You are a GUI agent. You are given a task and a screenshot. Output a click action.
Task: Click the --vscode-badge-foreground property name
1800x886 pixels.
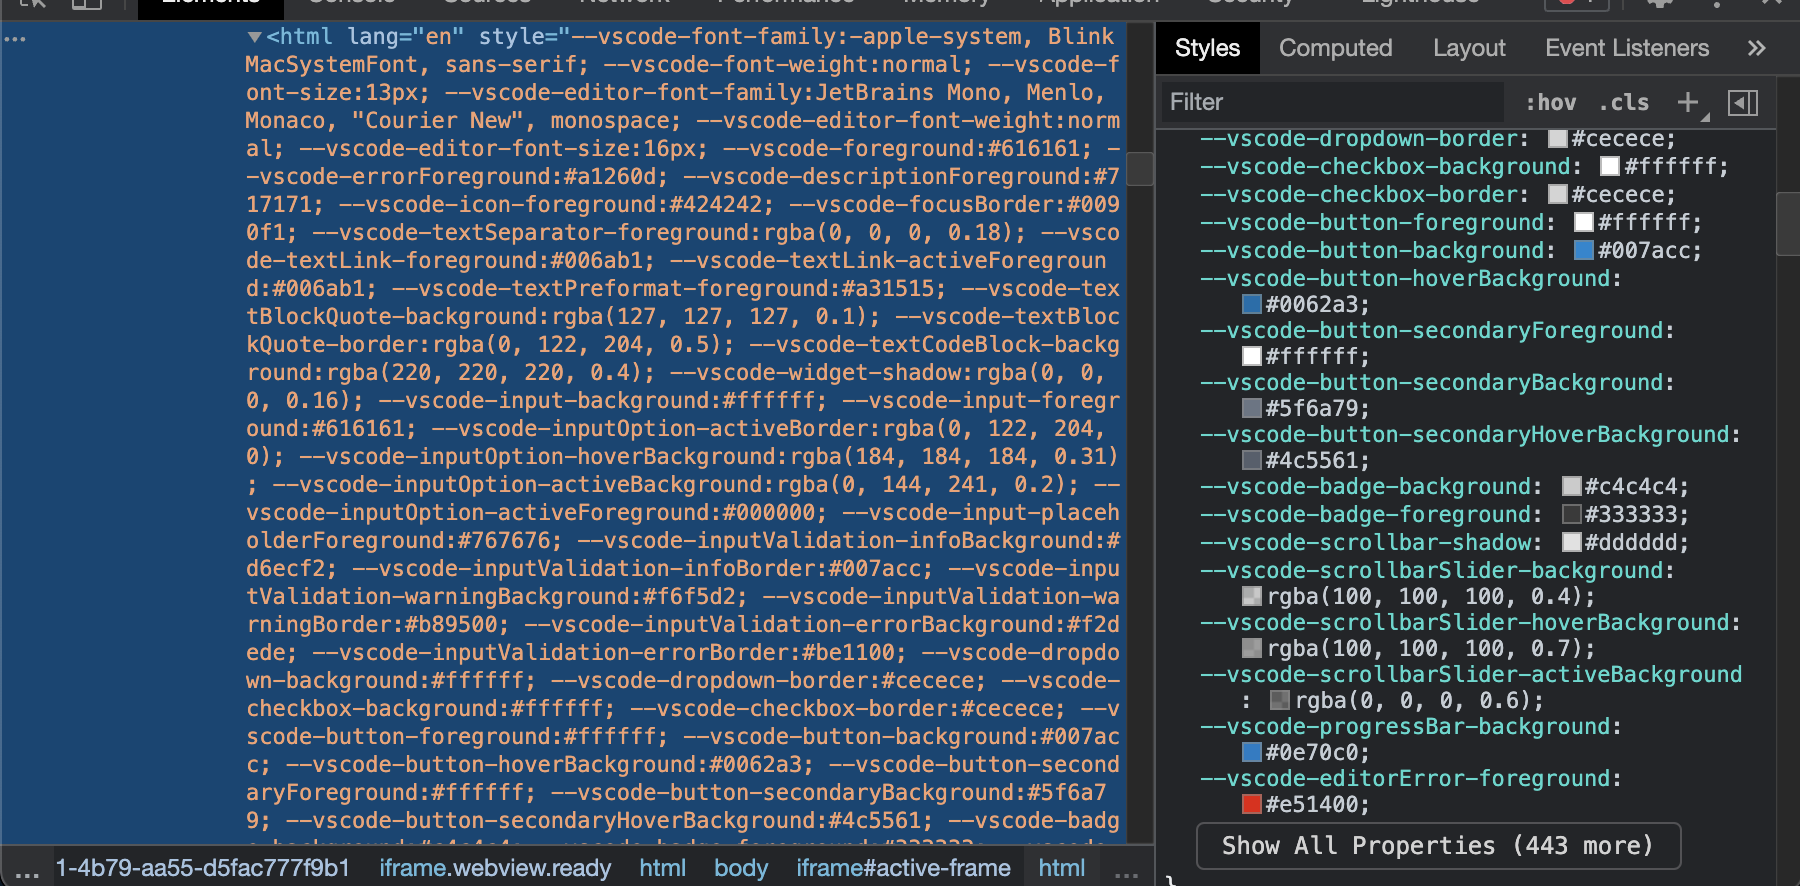[1365, 515]
